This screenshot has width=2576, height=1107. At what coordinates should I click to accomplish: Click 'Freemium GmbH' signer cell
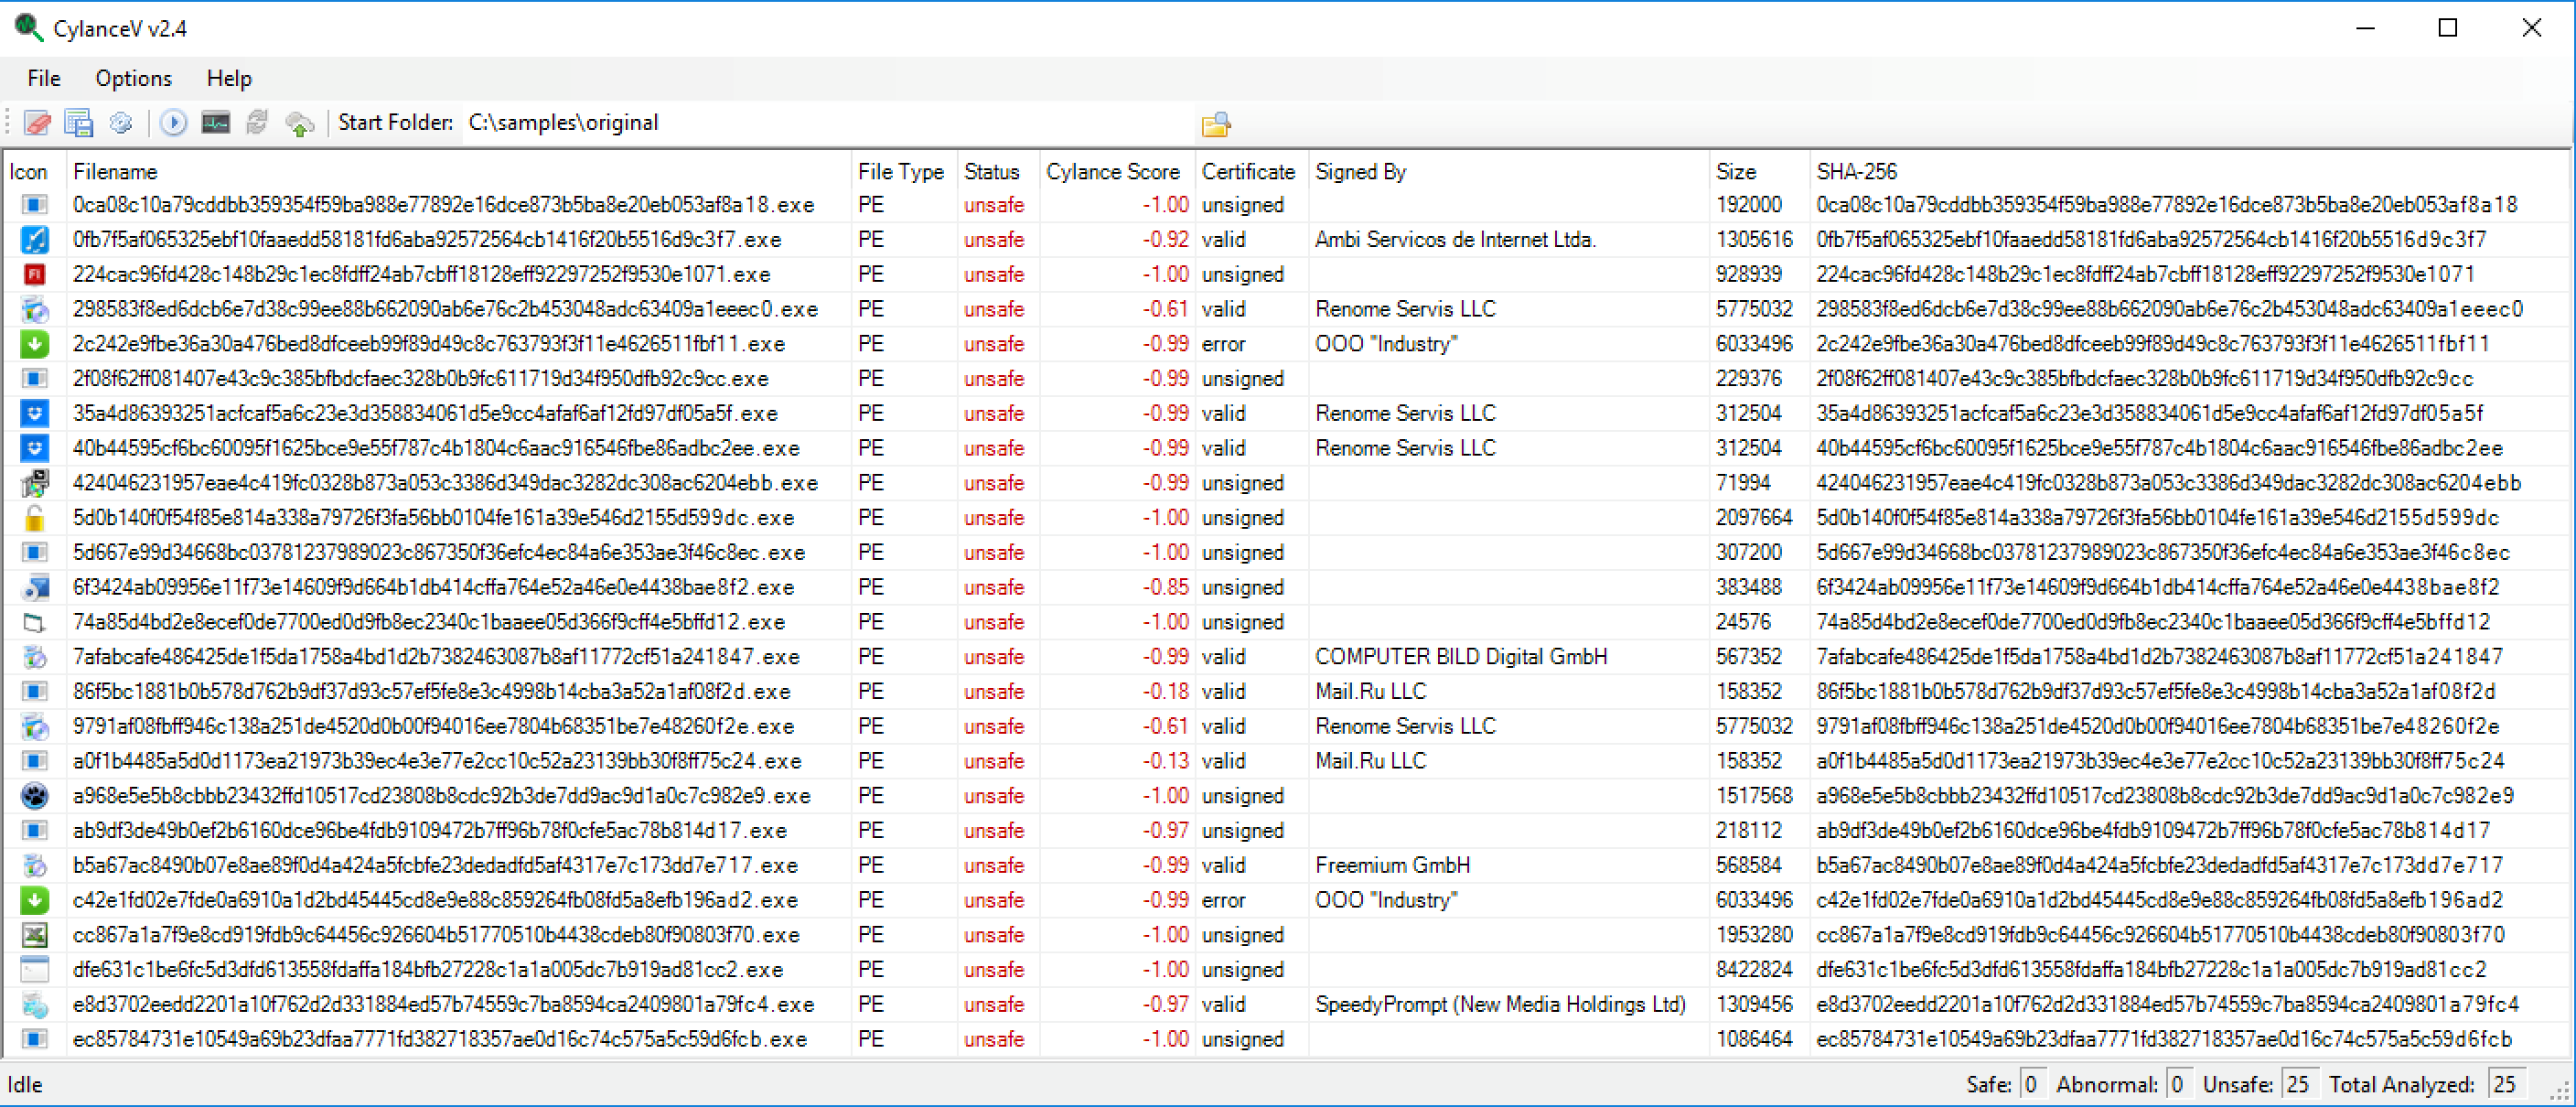(x=1392, y=865)
